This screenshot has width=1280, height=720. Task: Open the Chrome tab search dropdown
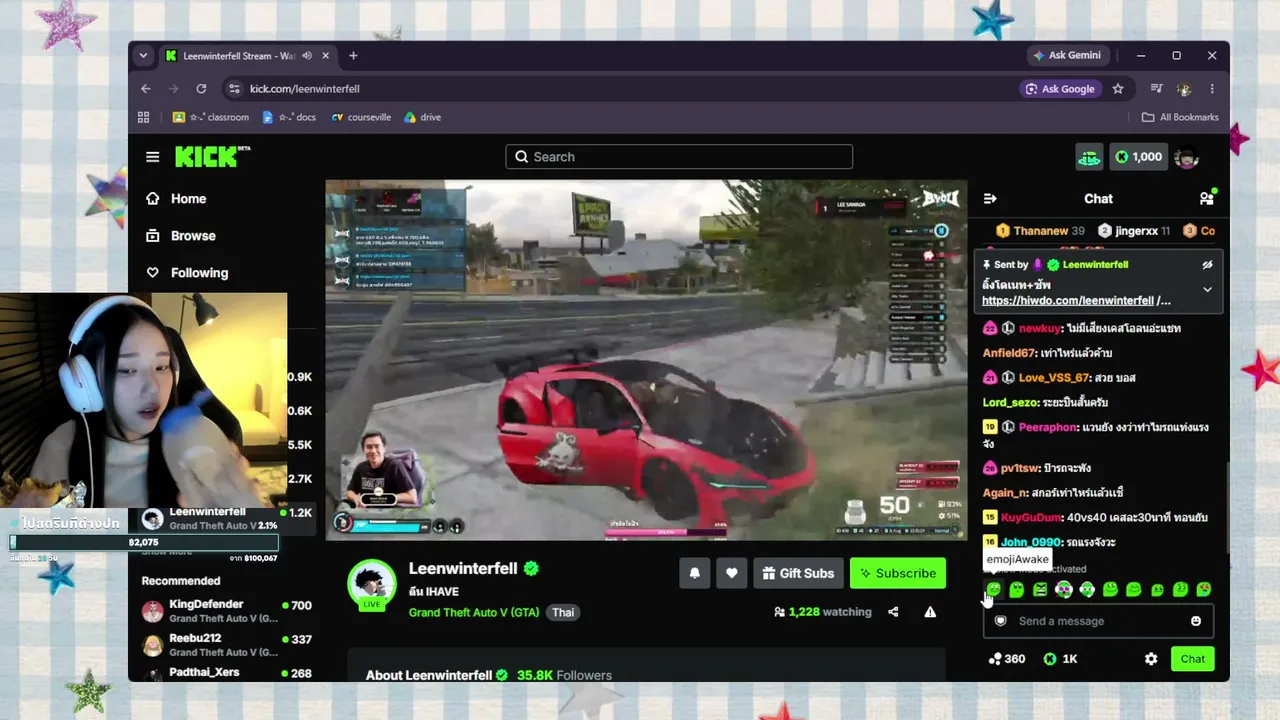coord(143,56)
